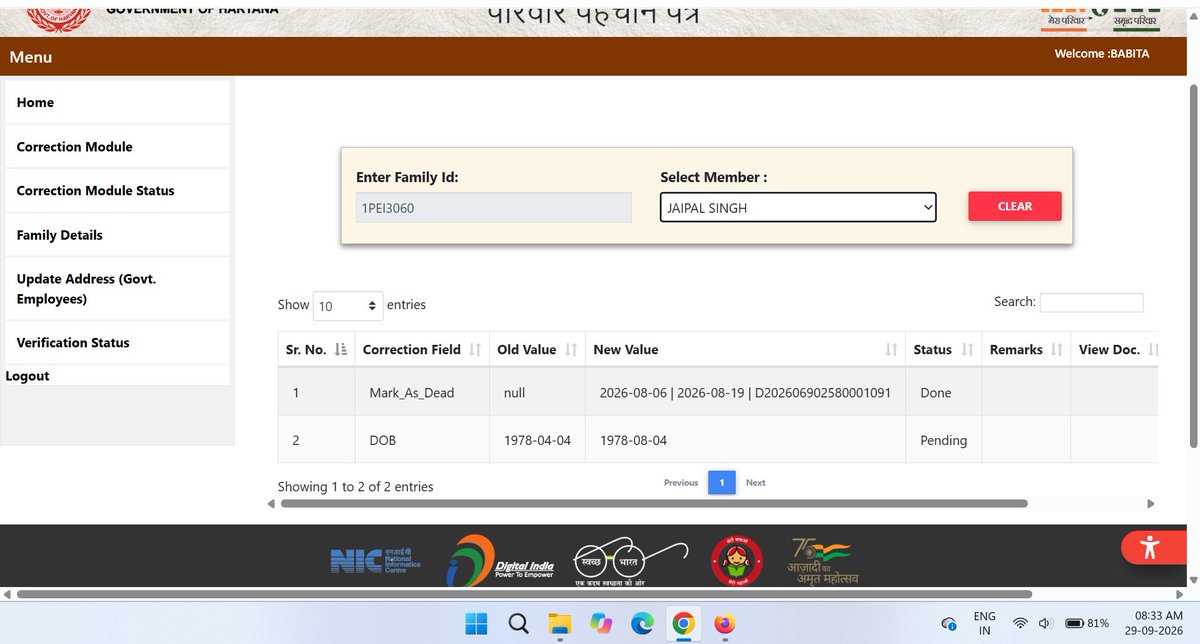1200x644 pixels.
Task: Click Showing 1 to 2 of 2 entries
Action: tap(355, 487)
